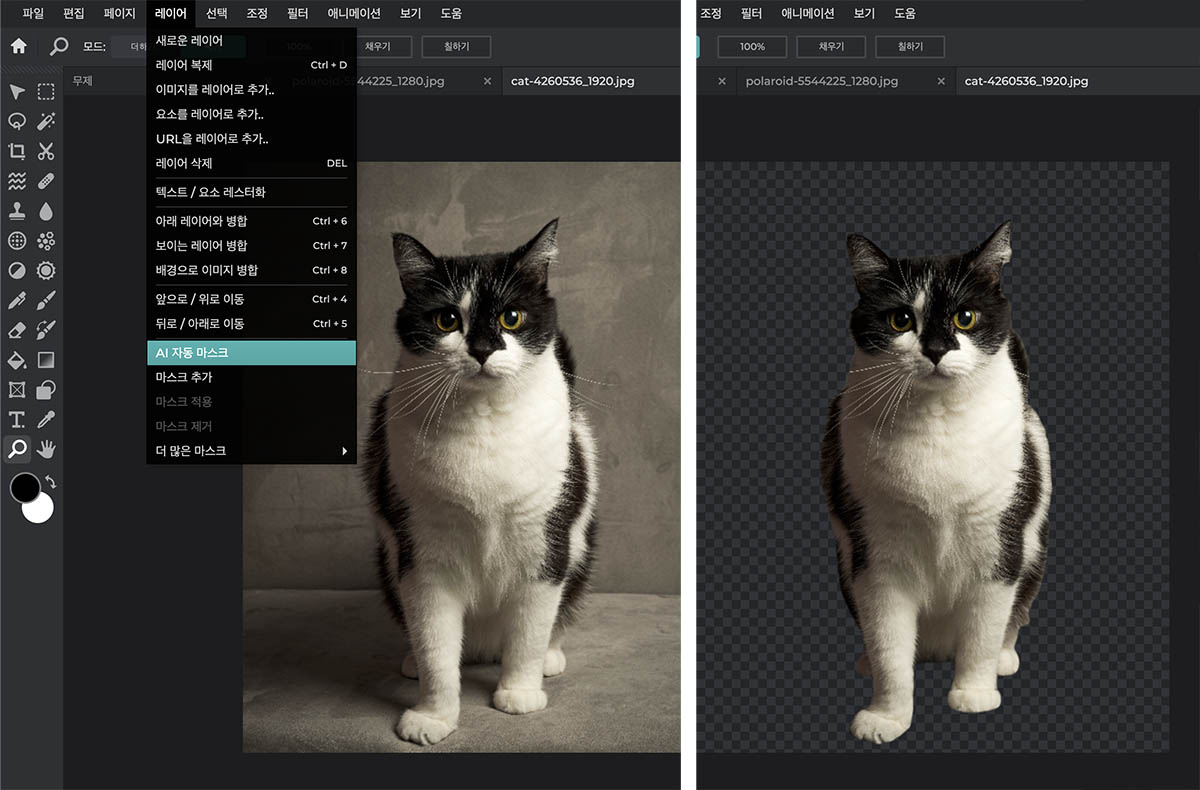Select the Heal bandage tool
This screenshot has width=1200, height=790.
point(46,181)
